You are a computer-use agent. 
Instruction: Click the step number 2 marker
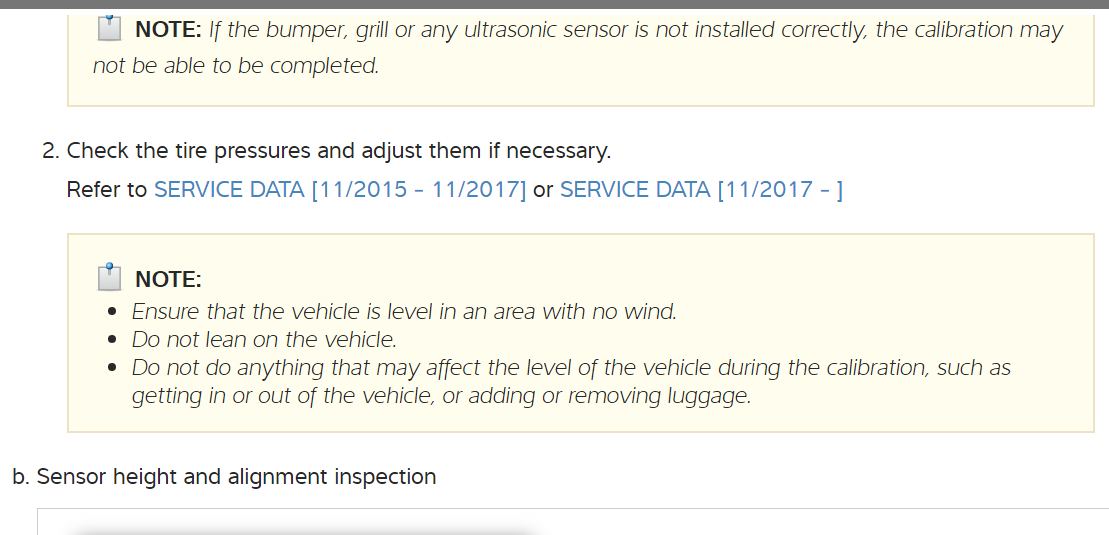(x=50, y=151)
